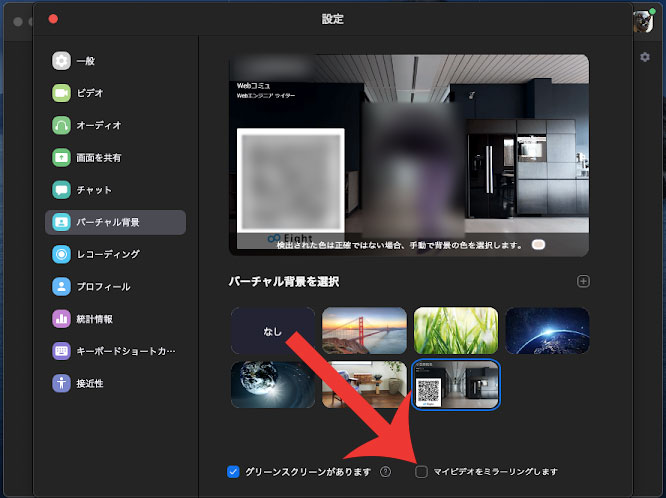Click the profile avatar in the main window

click(x=643, y=21)
